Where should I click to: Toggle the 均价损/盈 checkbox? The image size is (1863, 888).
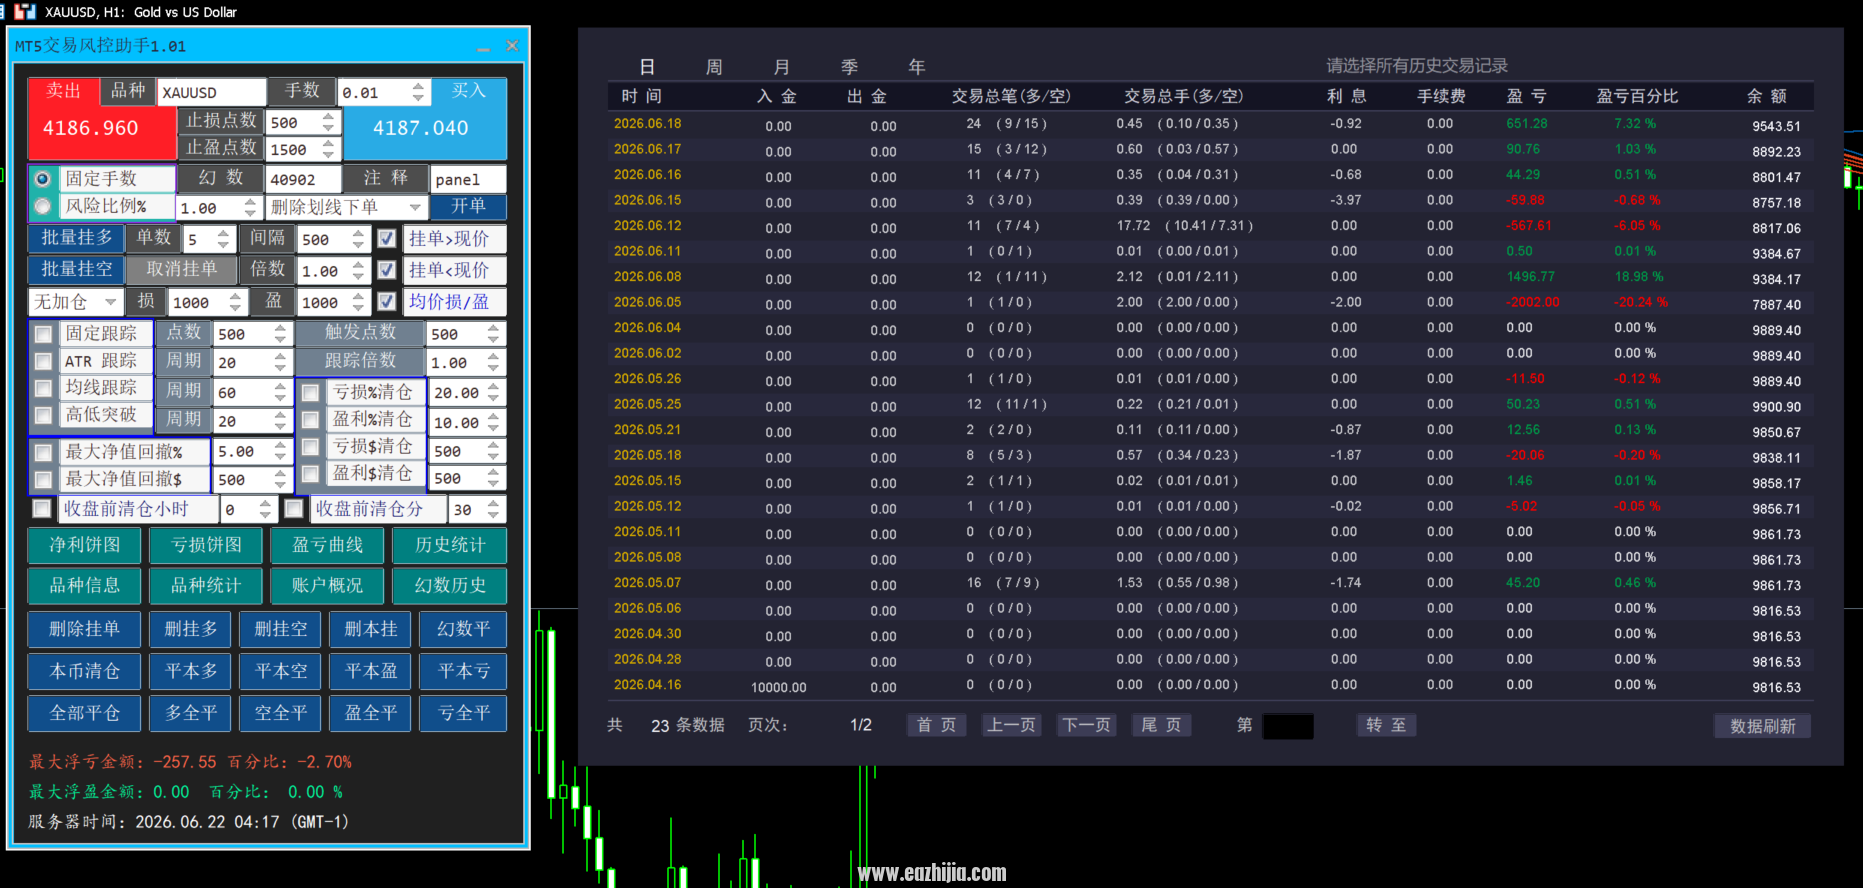tap(387, 301)
